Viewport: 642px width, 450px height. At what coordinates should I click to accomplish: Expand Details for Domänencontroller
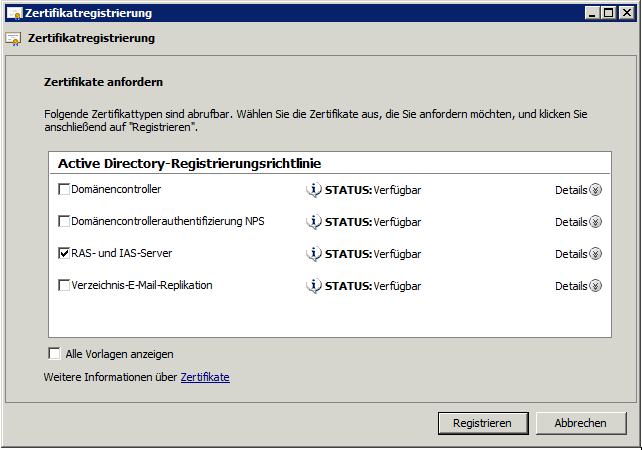595,190
